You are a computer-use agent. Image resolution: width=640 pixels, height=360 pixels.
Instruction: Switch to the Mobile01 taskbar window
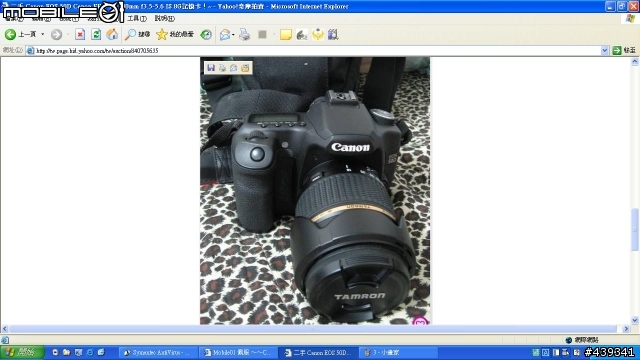(x=238, y=353)
